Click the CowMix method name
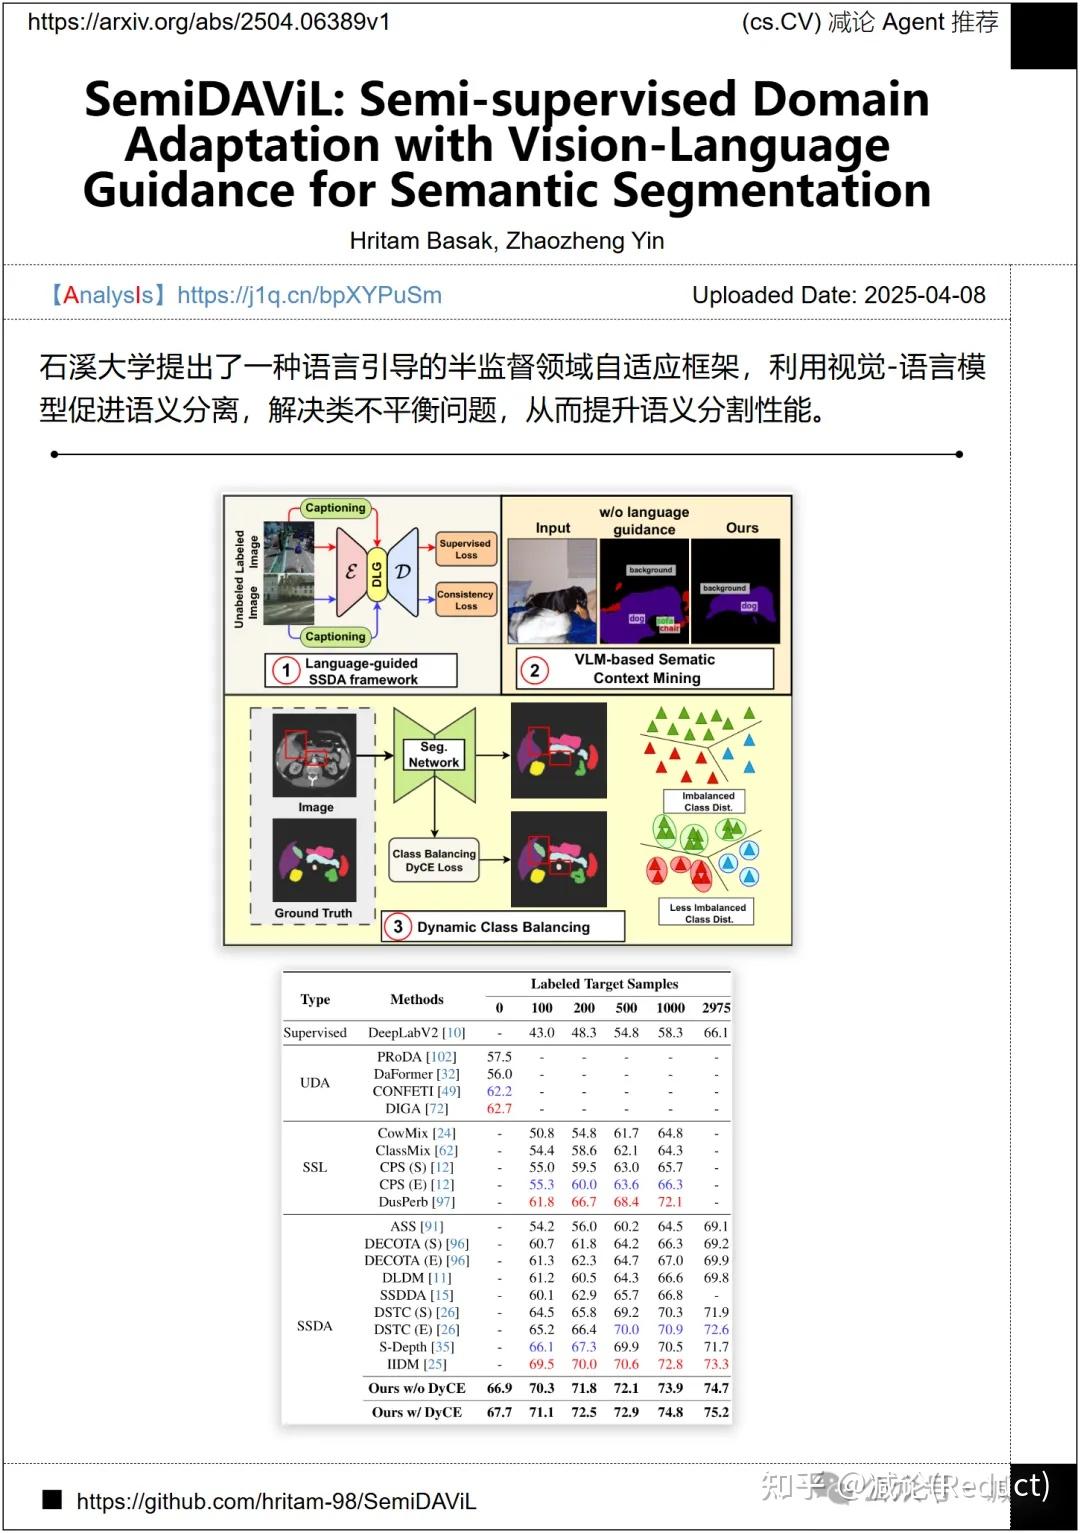Viewport: 1080px width, 1533px height. 403,1133
